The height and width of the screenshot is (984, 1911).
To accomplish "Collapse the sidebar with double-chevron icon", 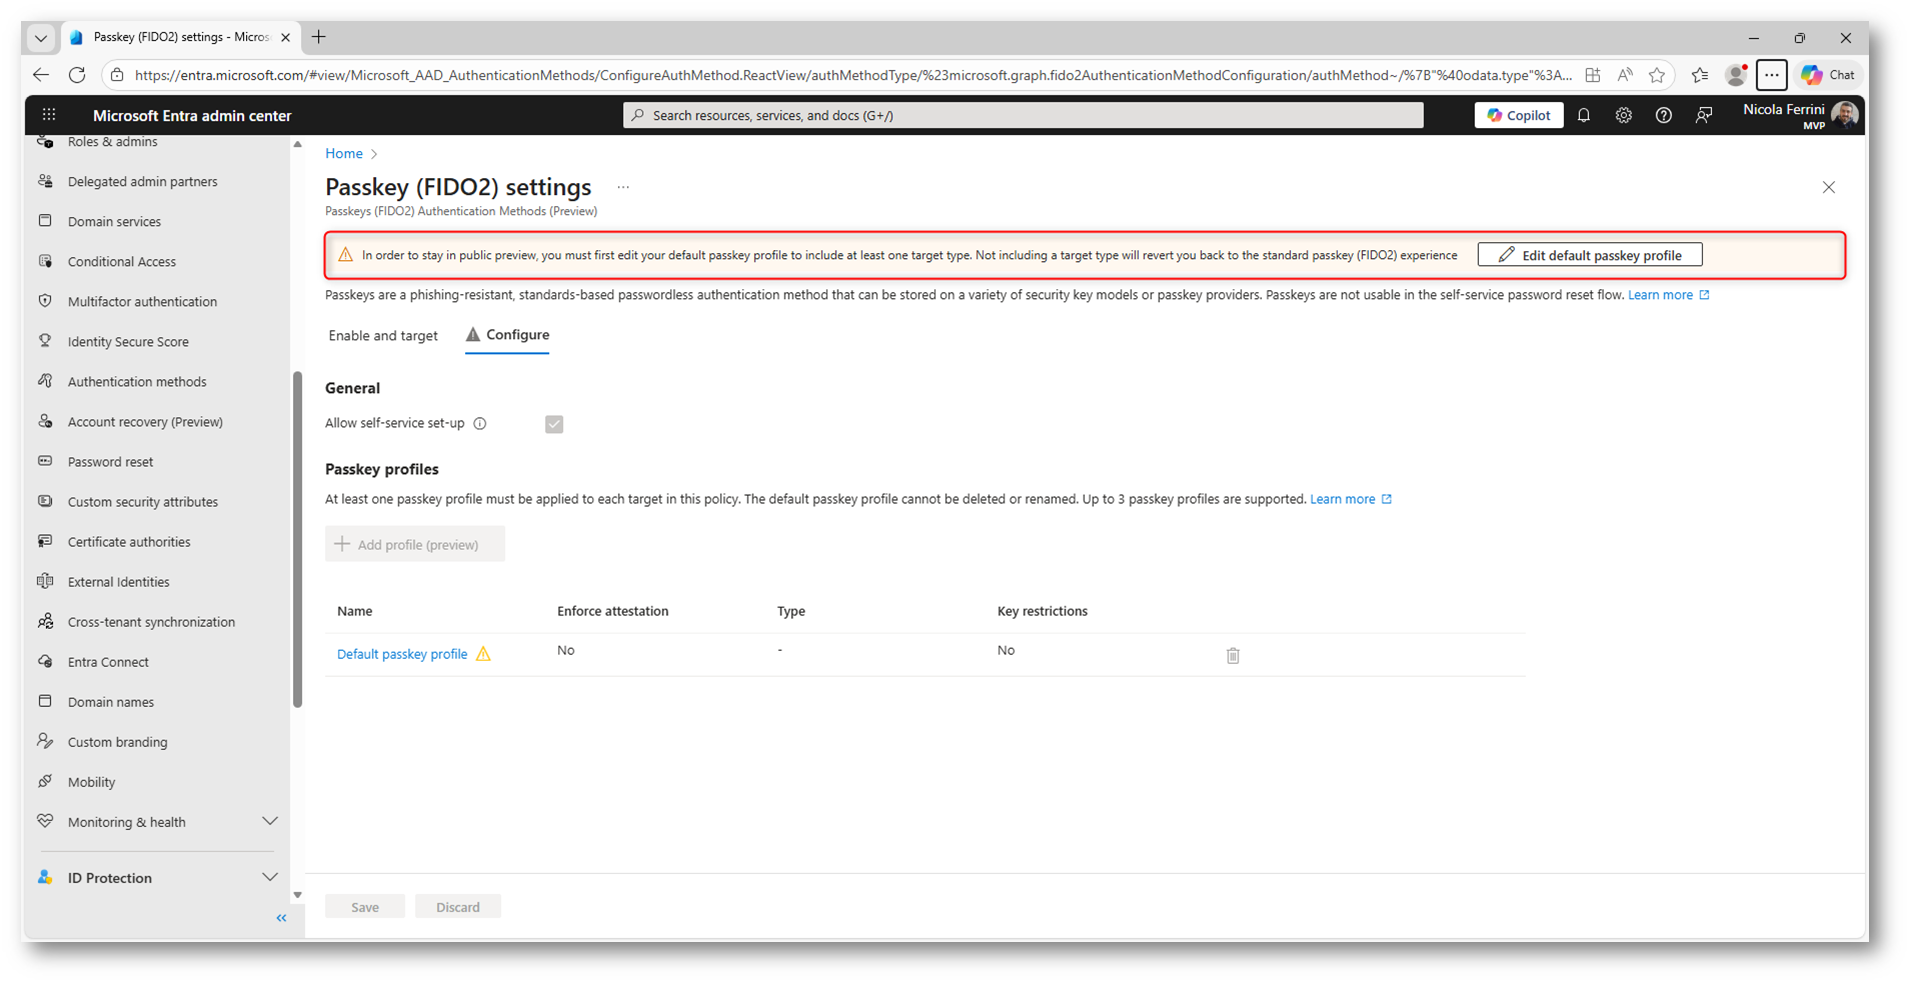I will tap(281, 918).
